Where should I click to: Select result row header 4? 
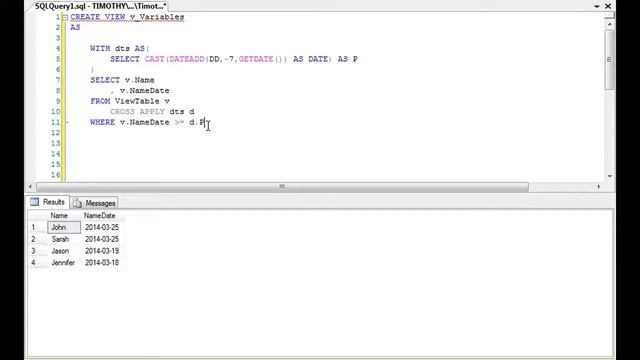[x=37, y=263]
